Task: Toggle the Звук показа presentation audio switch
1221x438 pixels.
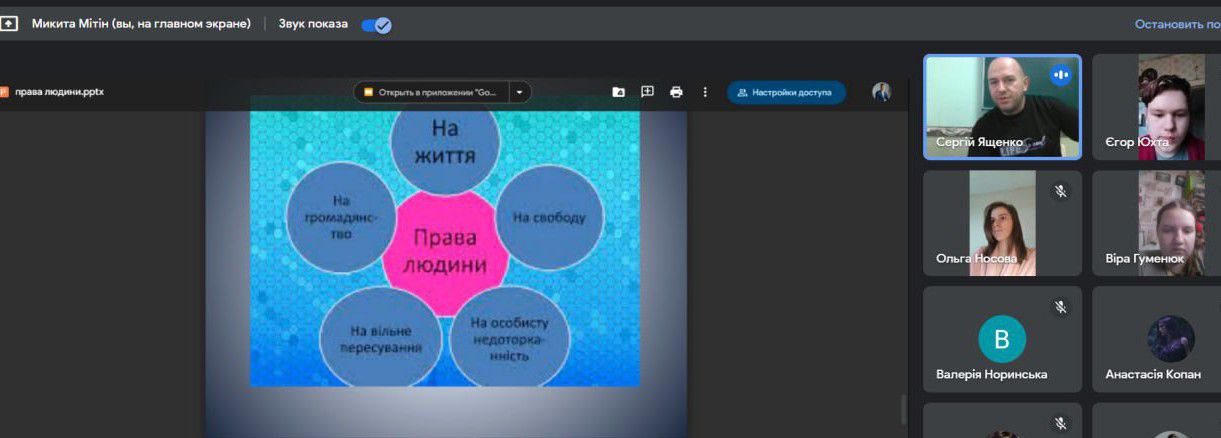Action: pyautogui.click(x=376, y=25)
